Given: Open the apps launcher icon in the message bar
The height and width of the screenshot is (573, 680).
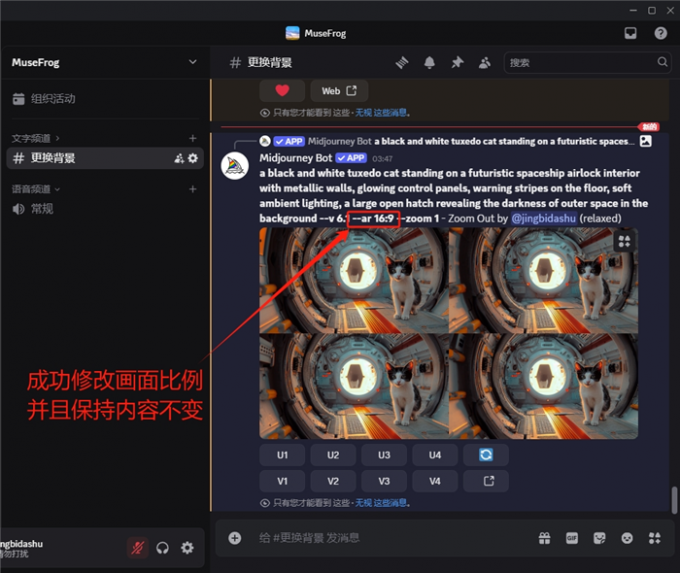Looking at the screenshot, I should (x=654, y=538).
